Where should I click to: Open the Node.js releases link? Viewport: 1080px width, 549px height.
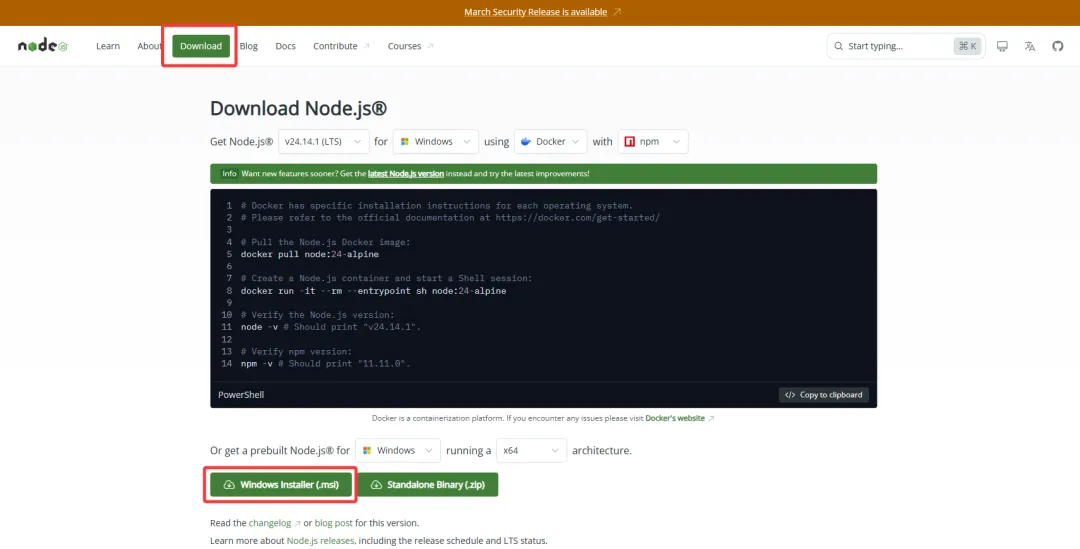[x=320, y=541]
